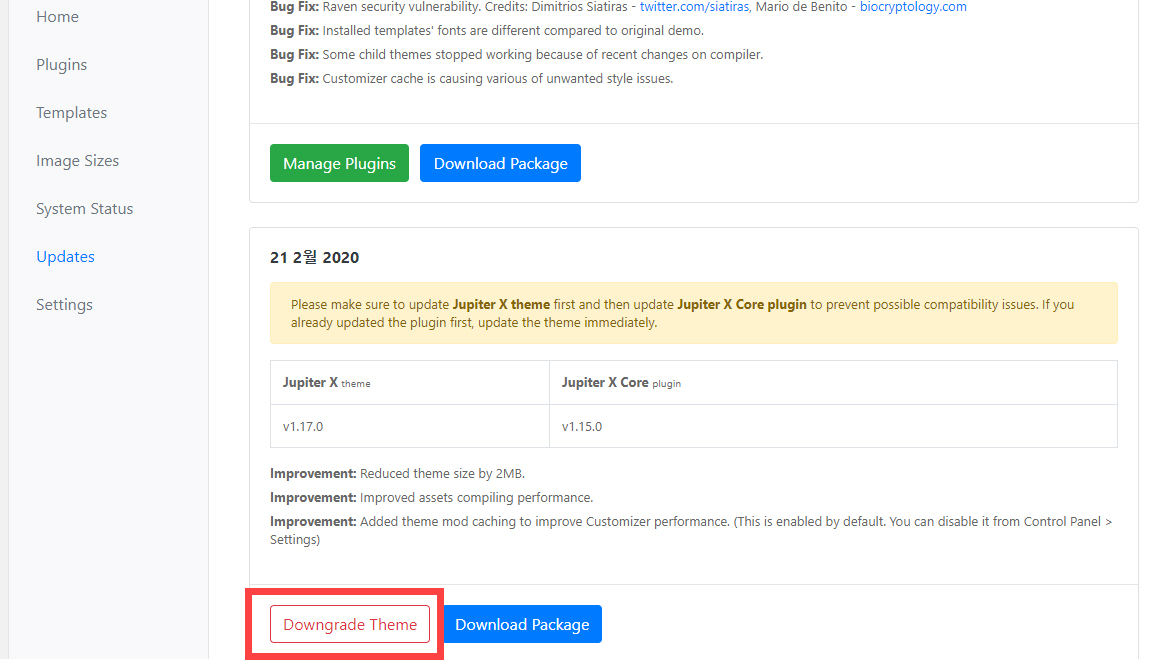
Task: Click the child themes bug fix line
Action: [516, 54]
